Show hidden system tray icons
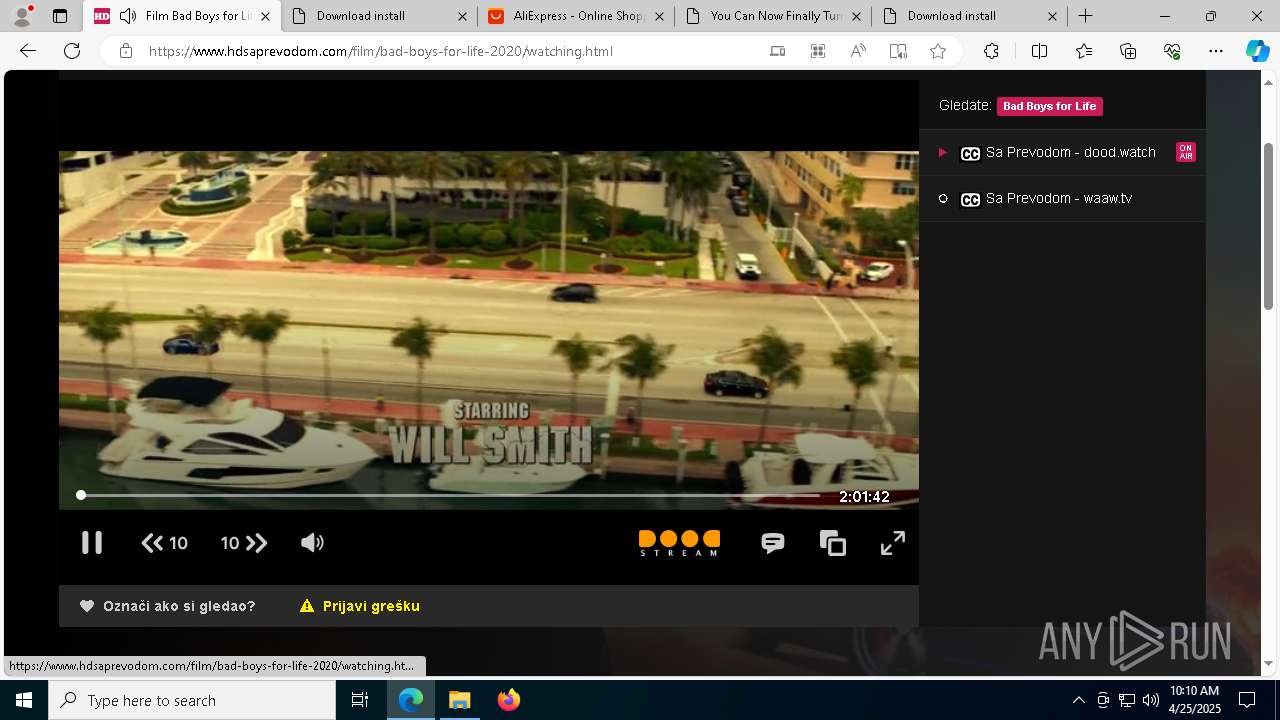This screenshot has height=720, width=1280. 1078,700
